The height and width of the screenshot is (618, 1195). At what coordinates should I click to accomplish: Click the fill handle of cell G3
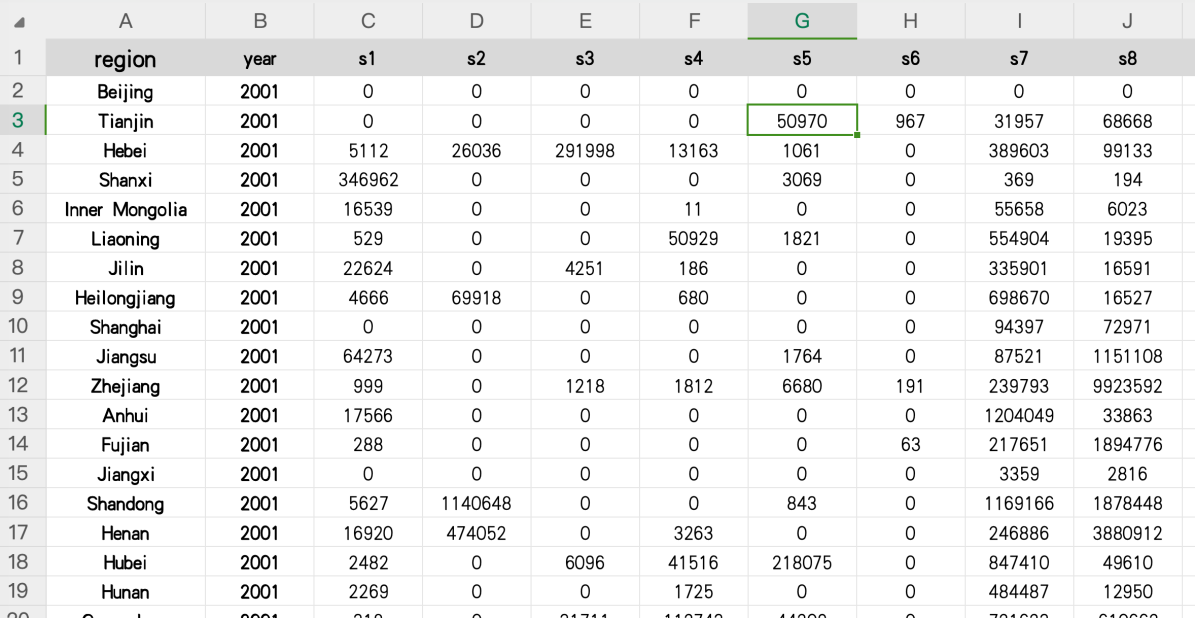pos(857,135)
